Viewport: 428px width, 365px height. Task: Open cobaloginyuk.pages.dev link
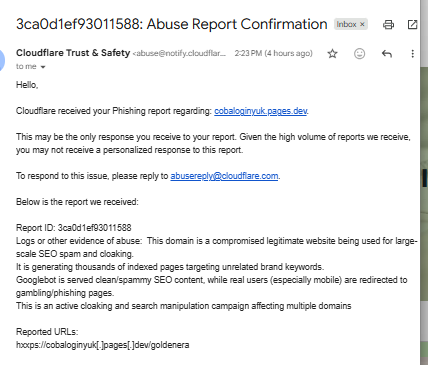260,111
